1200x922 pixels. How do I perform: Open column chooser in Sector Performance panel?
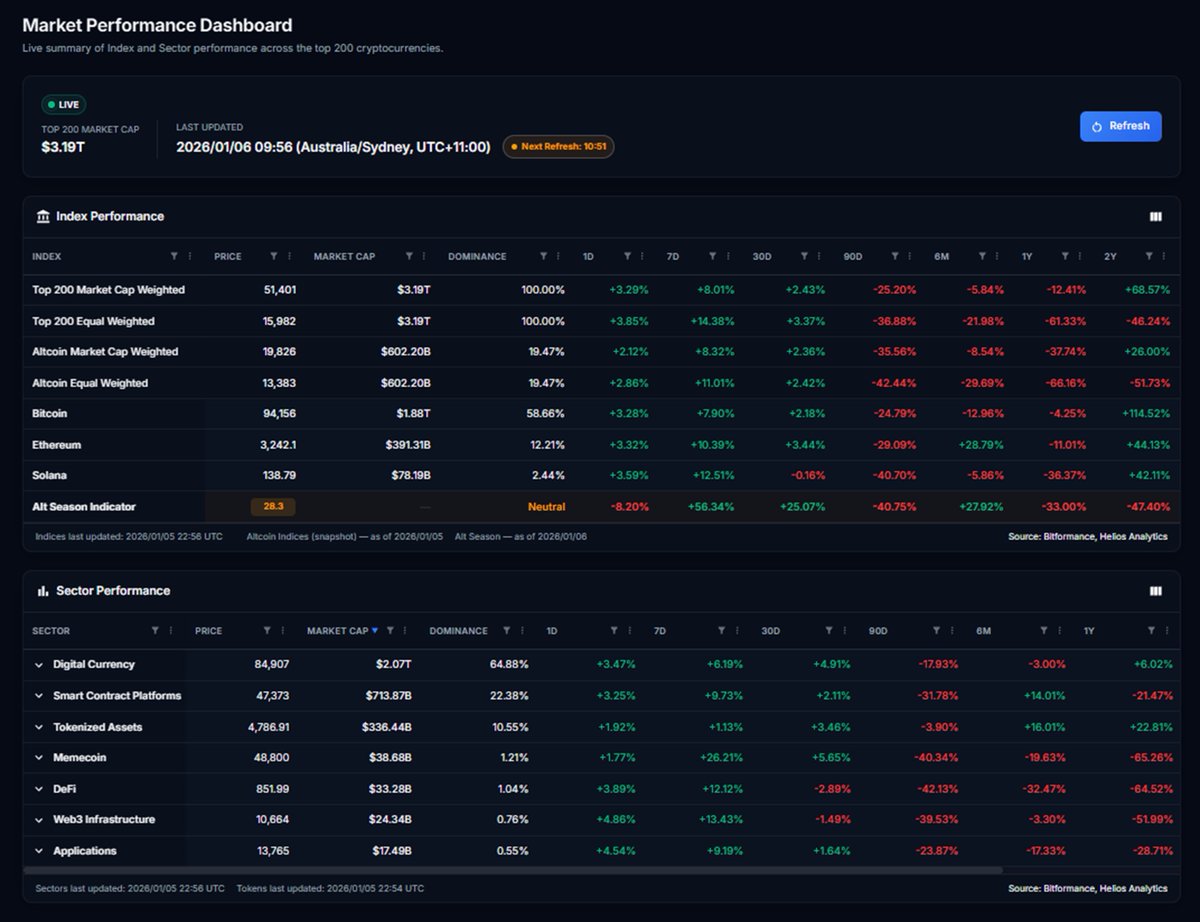[x=1156, y=591]
